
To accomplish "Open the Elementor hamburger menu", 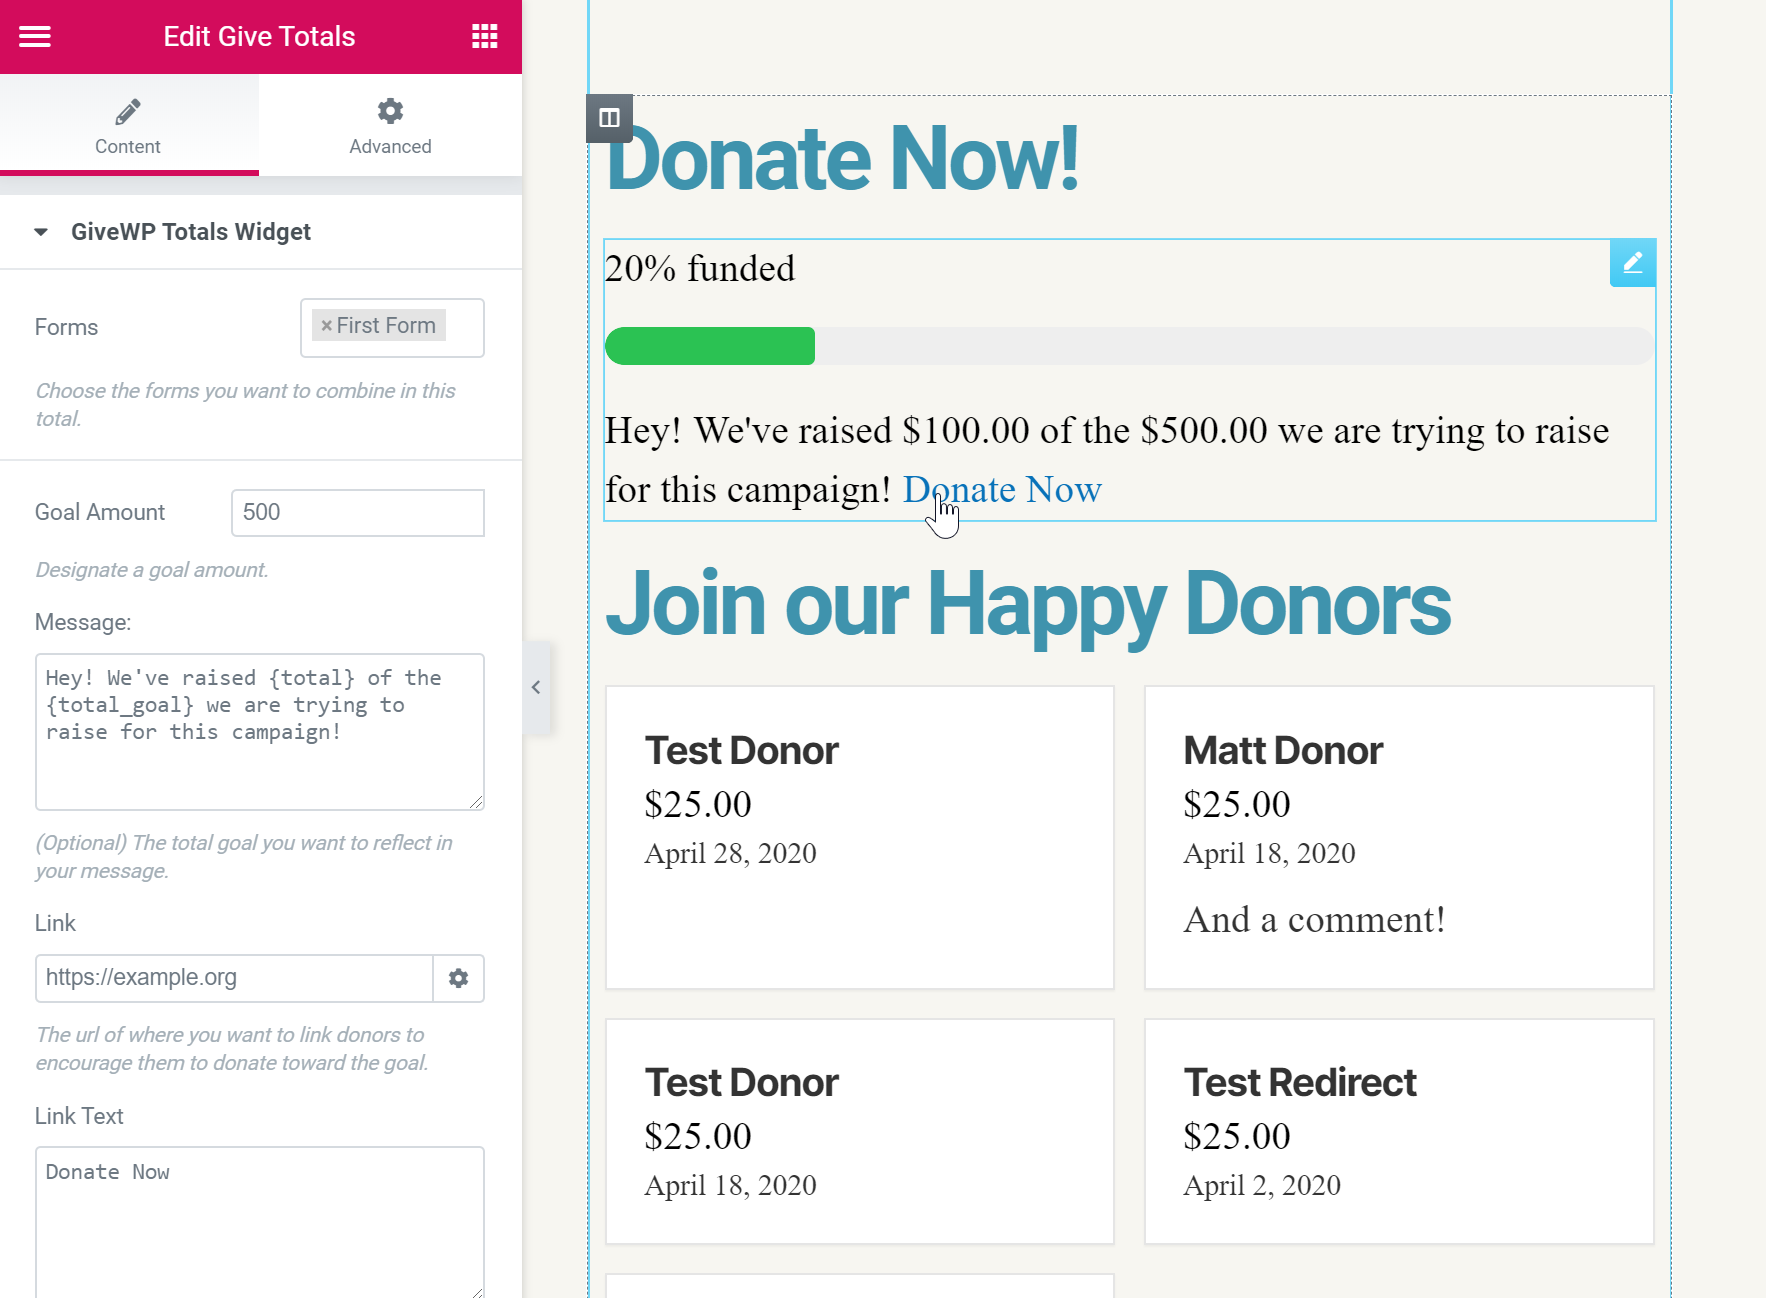I will coord(35,37).
